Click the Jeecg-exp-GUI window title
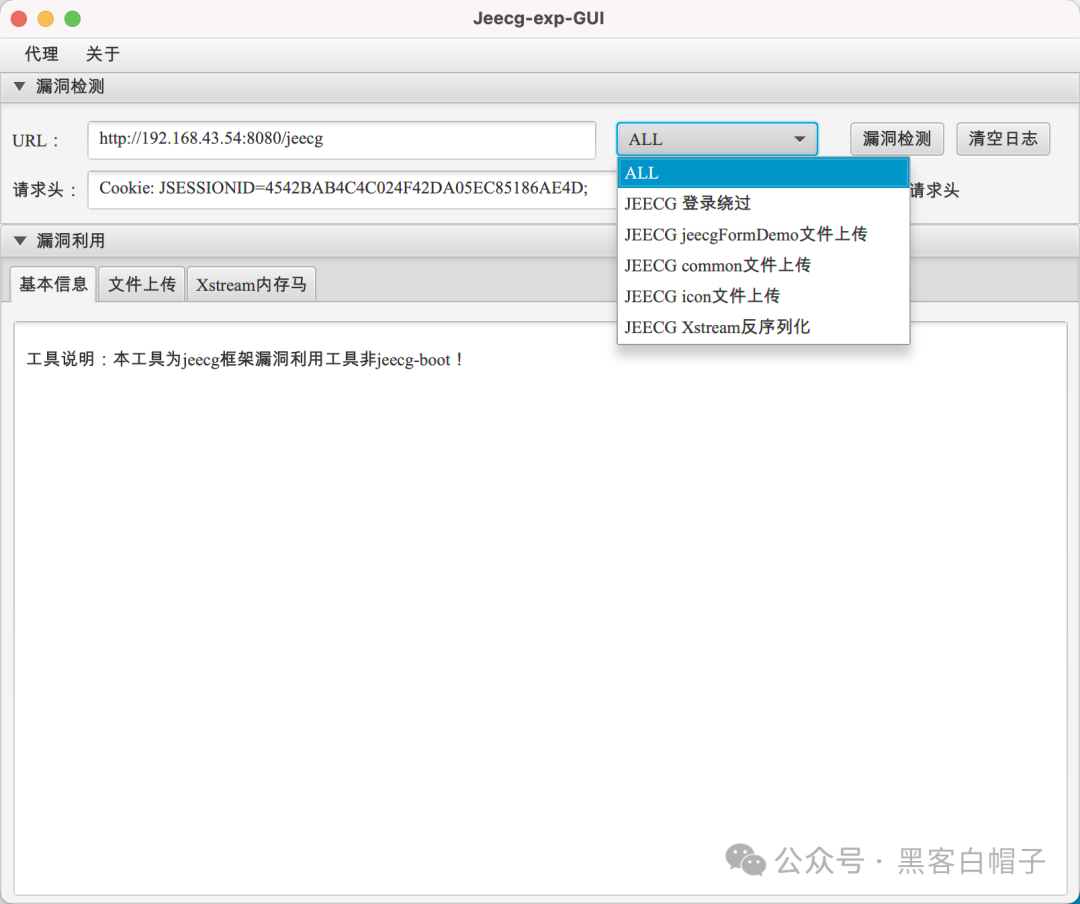The image size is (1080, 904). pyautogui.click(x=539, y=18)
